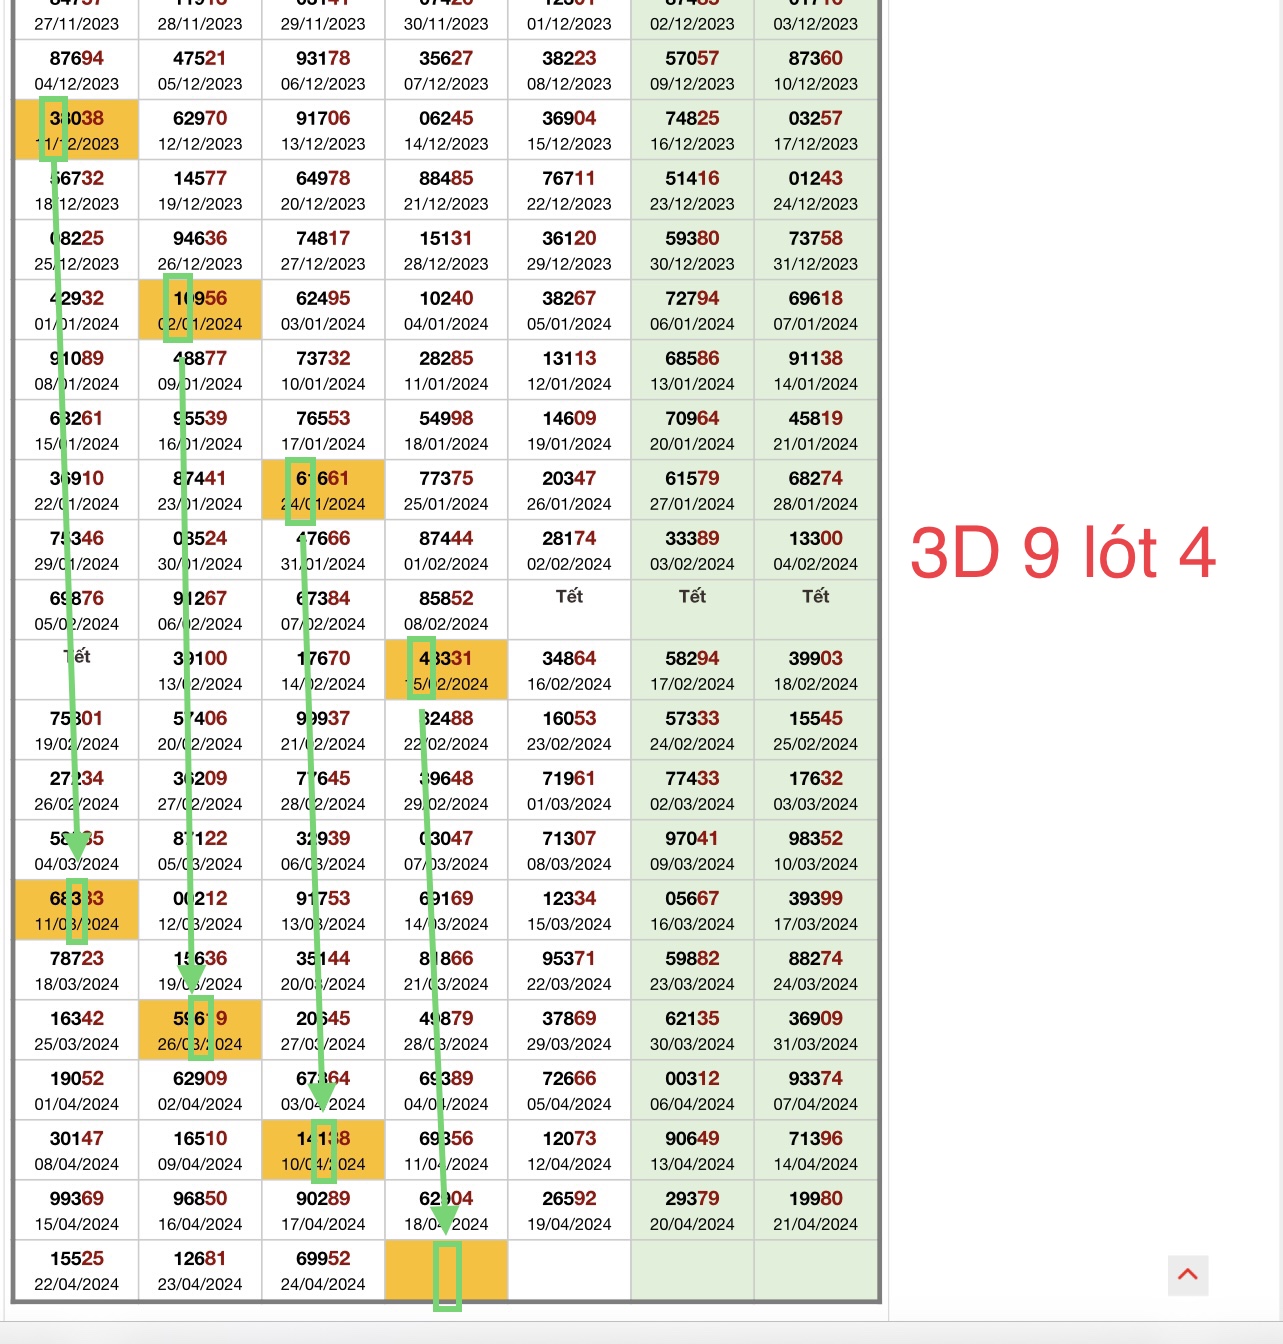Click highlighted result 14138 dated 10/04/2024
1283x1344 pixels.
click(323, 1150)
